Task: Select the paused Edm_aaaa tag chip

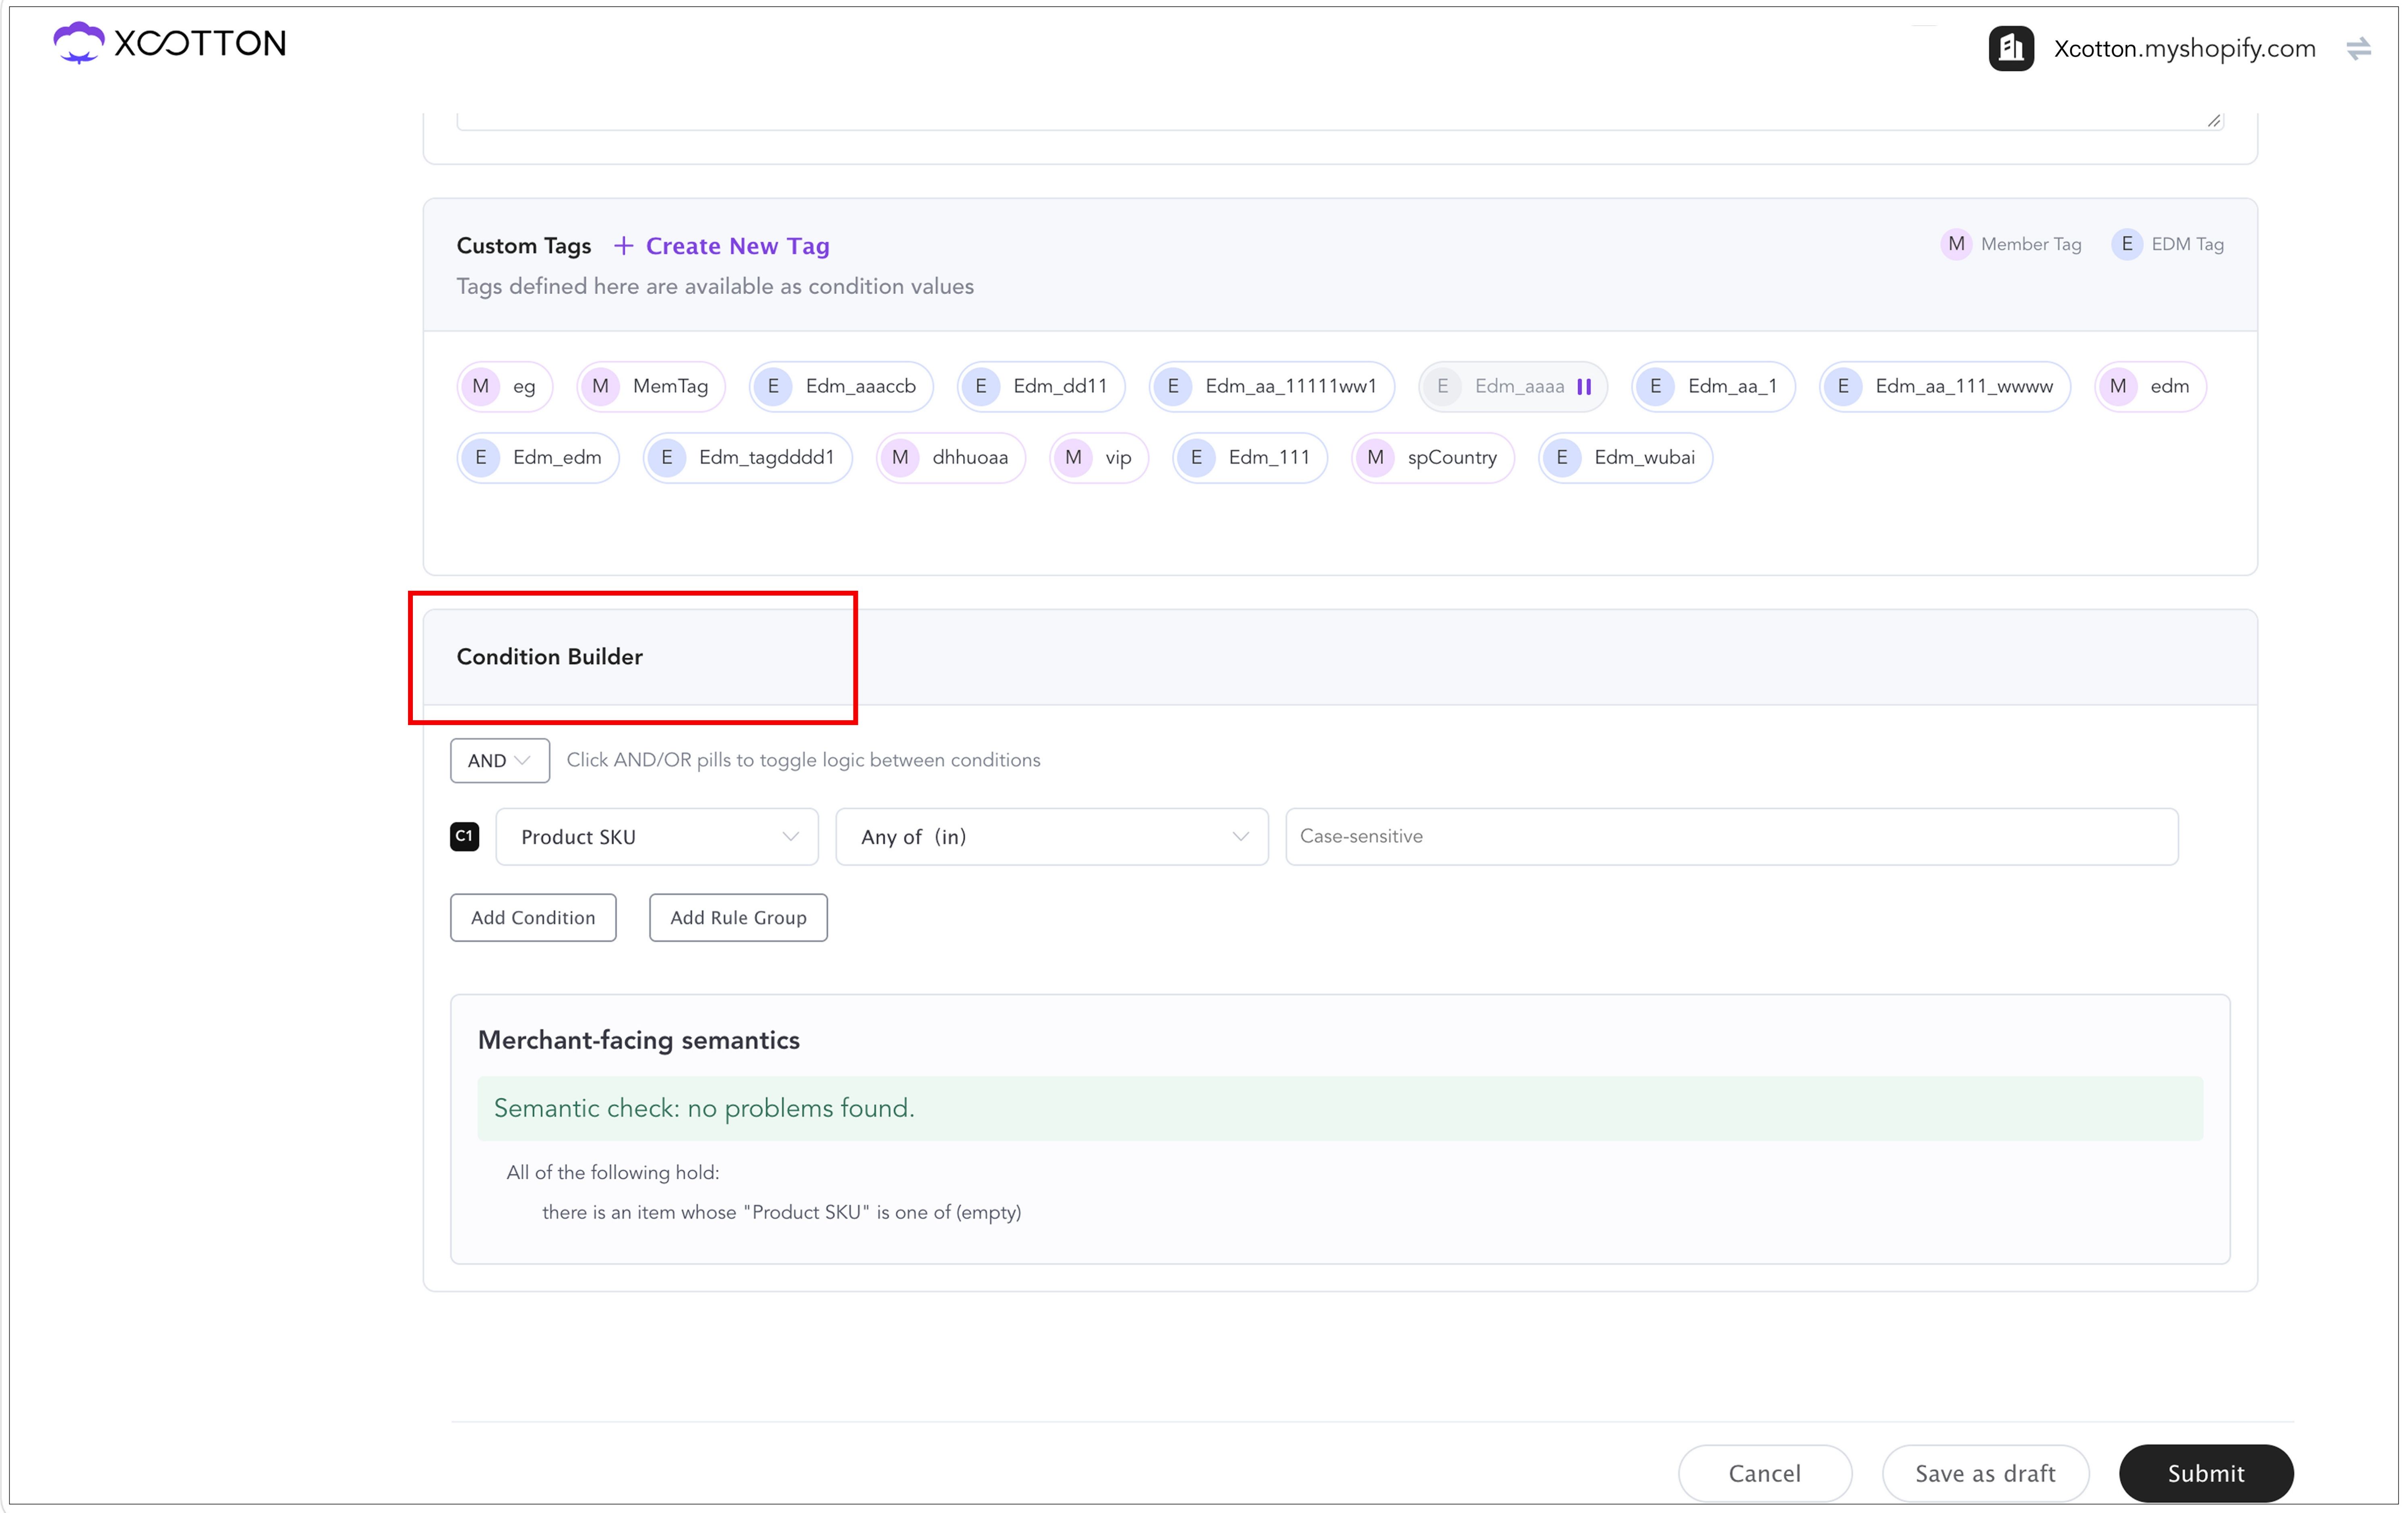Action: tap(1513, 387)
